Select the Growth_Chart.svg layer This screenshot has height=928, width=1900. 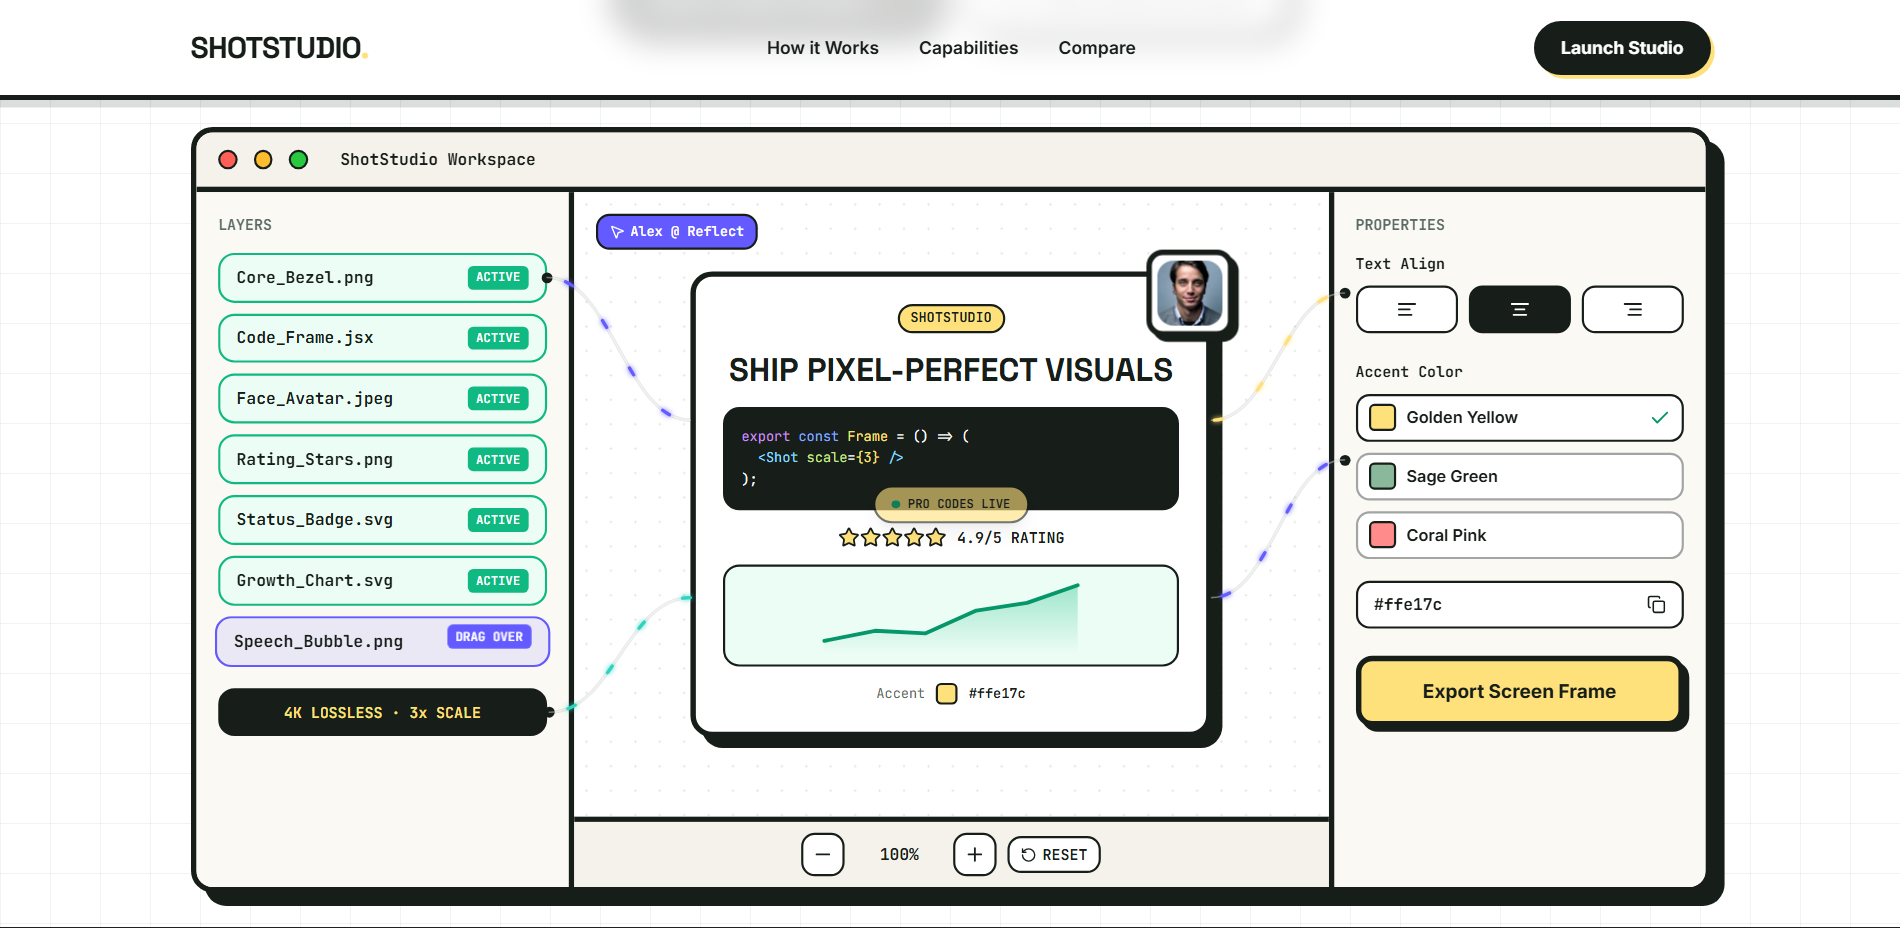pyautogui.click(x=382, y=581)
